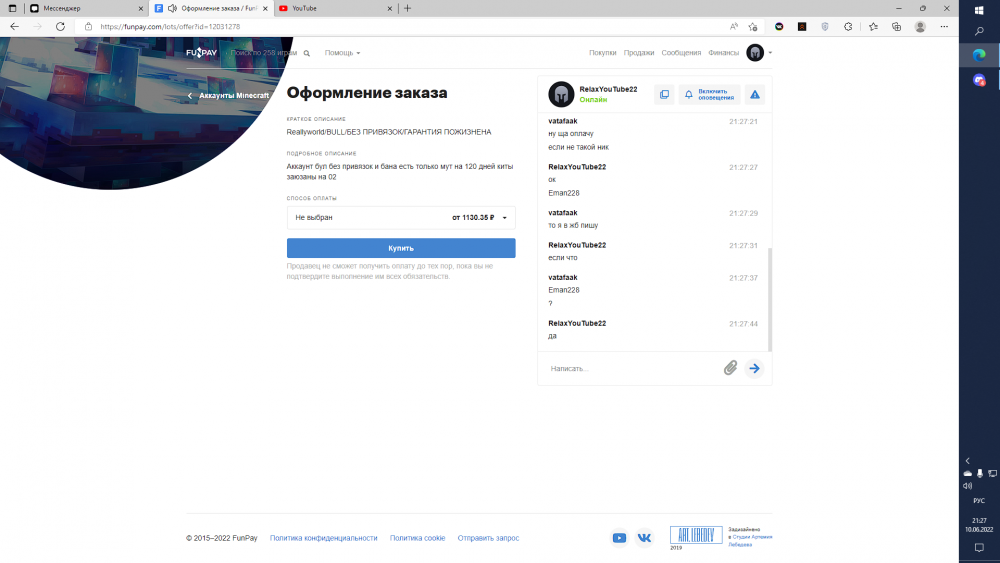1000x563 pixels.
Task: Go back in browser history
Action: 15,27
